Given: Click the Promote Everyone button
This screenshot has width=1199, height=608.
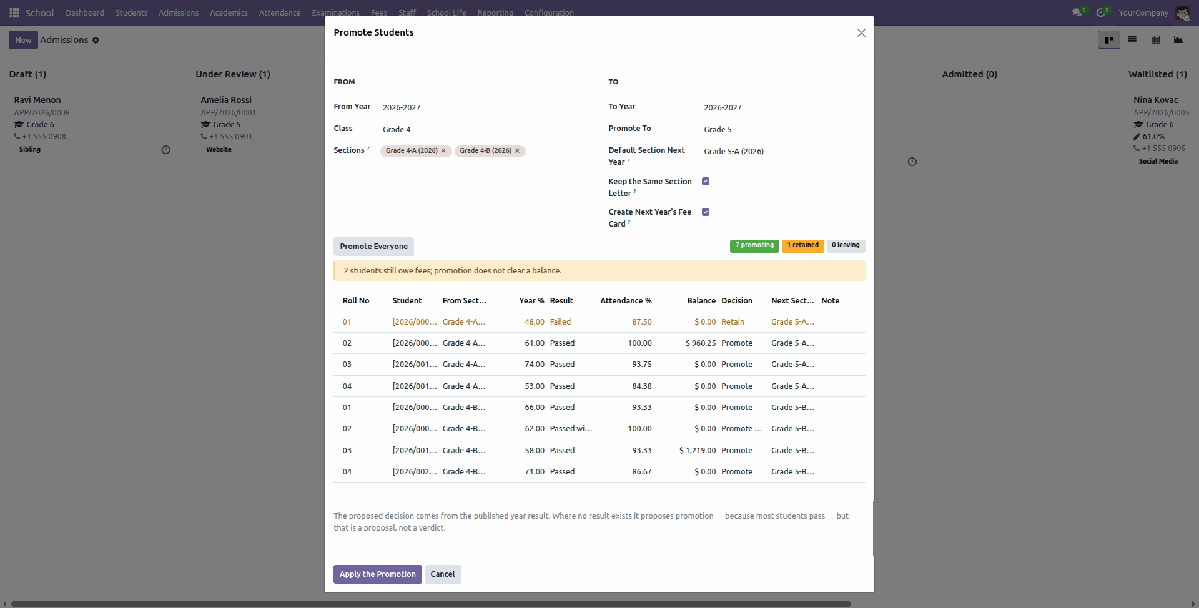Looking at the screenshot, I should coord(373,246).
